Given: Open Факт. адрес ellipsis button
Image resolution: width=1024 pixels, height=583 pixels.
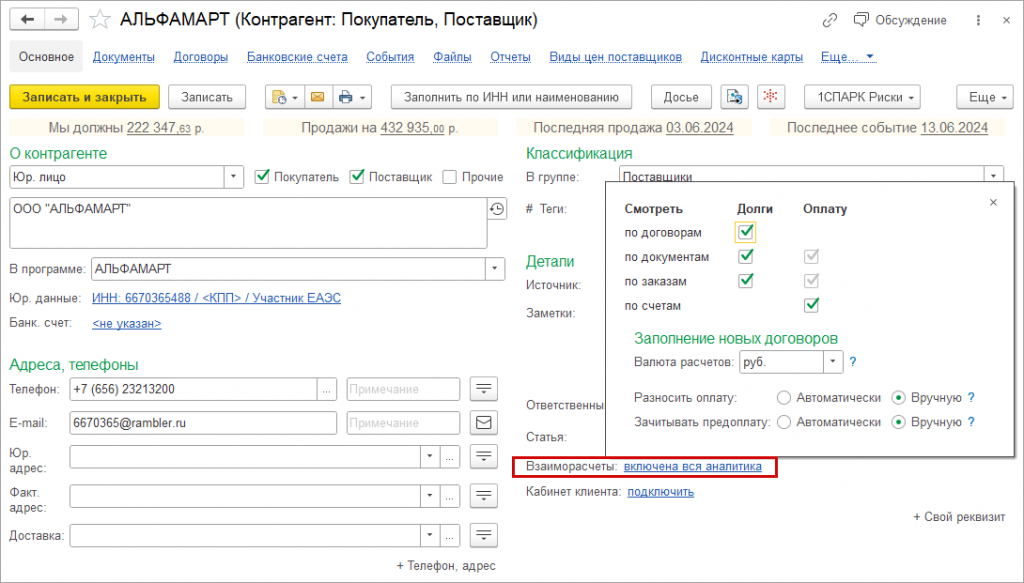Looking at the screenshot, I should (x=449, y=496).
